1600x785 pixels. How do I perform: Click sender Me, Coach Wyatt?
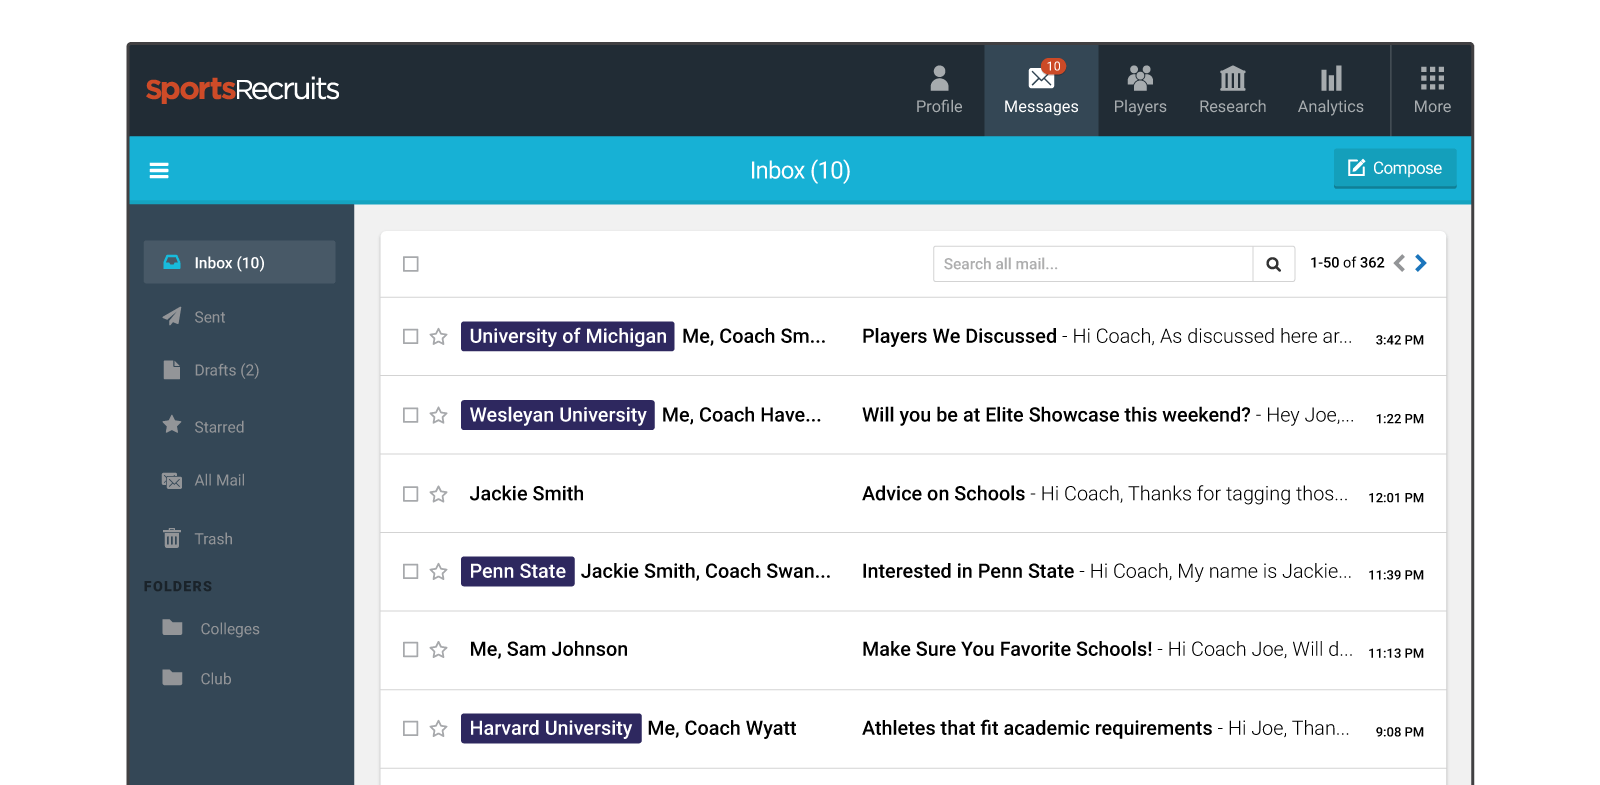click(x=722, y=729)
